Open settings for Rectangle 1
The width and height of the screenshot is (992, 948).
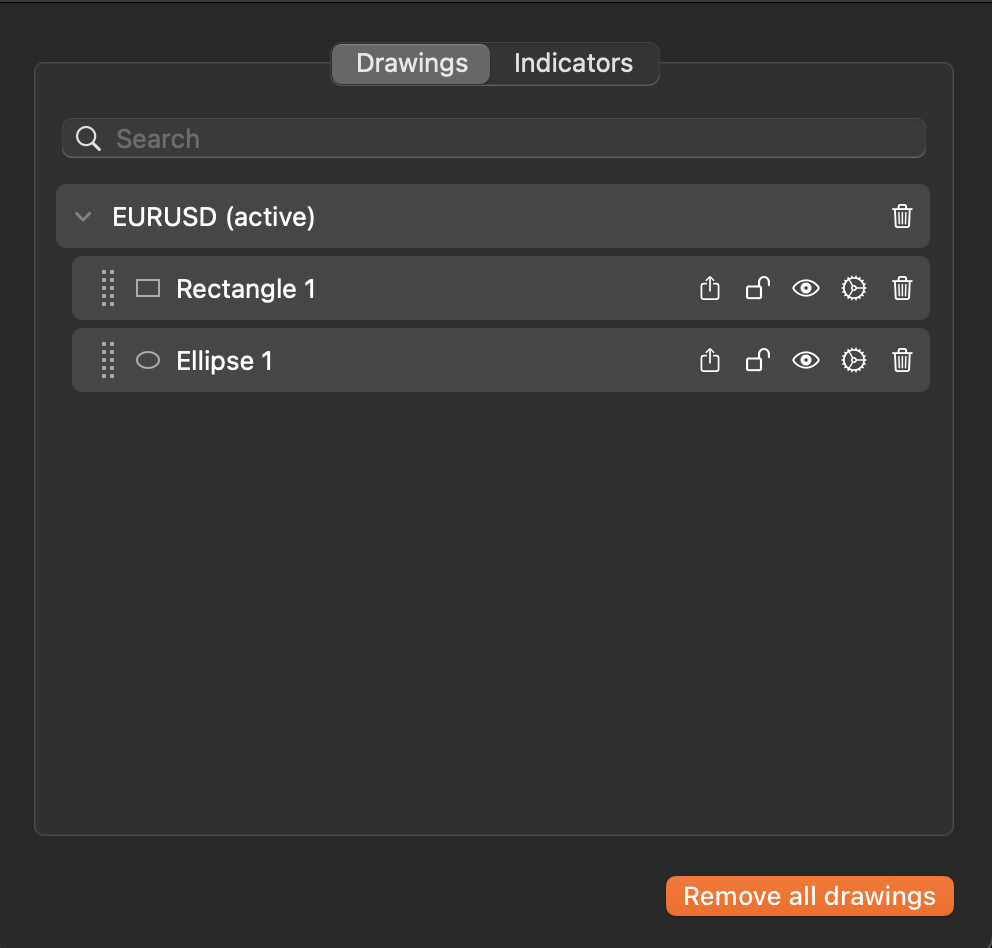pyautogui.click(x=853, y=289)
